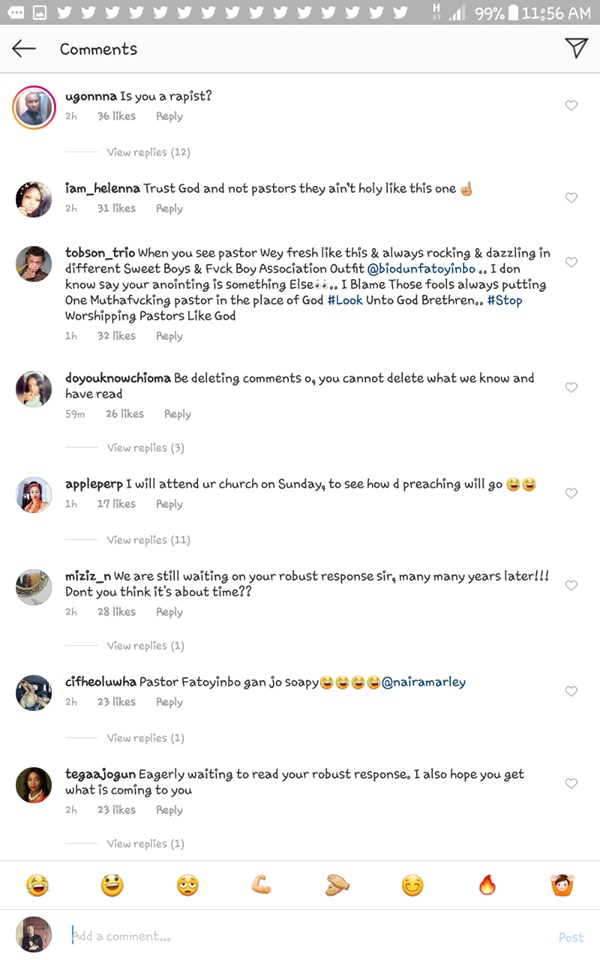The height and width of the screenshot is (960, 600).
Task: Like iam_helenna's comment with the heart
Action: pos(571,198)
